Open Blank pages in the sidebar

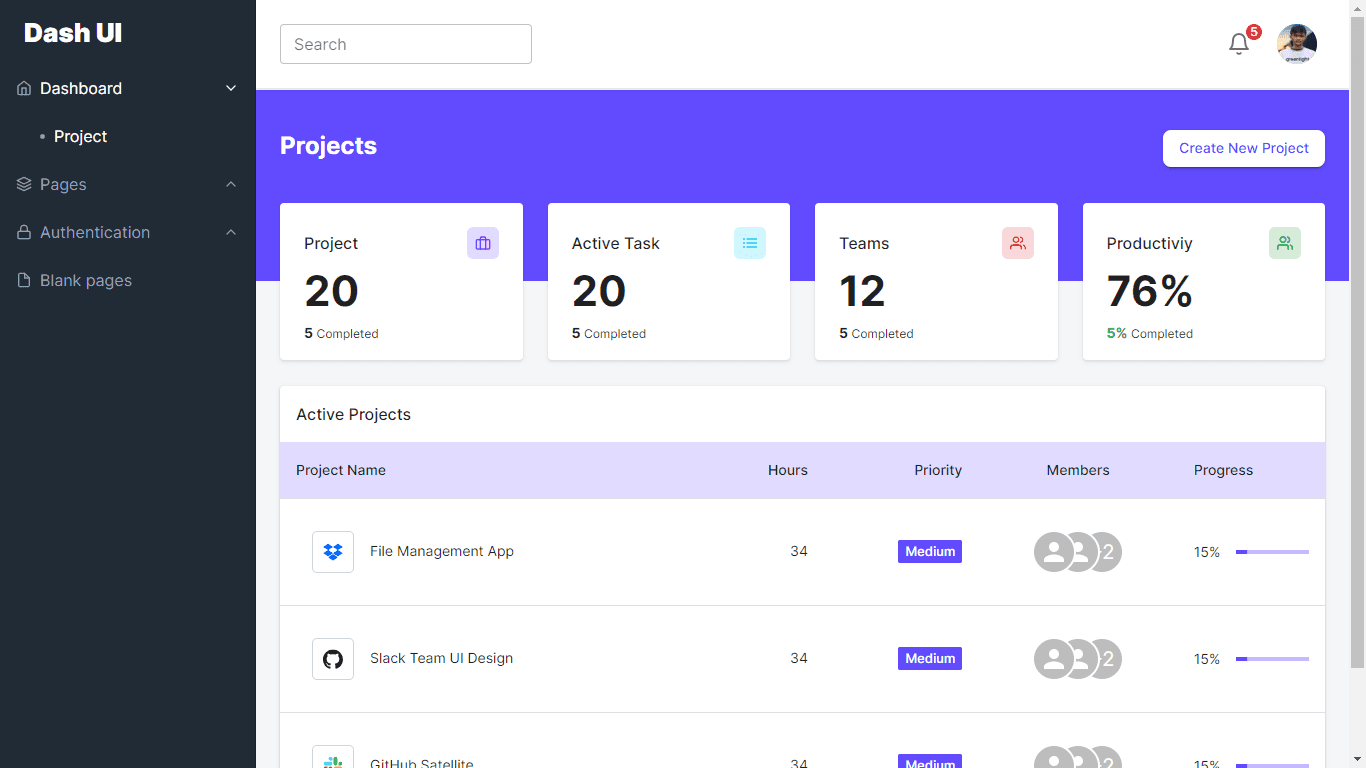tap(86, 280)
